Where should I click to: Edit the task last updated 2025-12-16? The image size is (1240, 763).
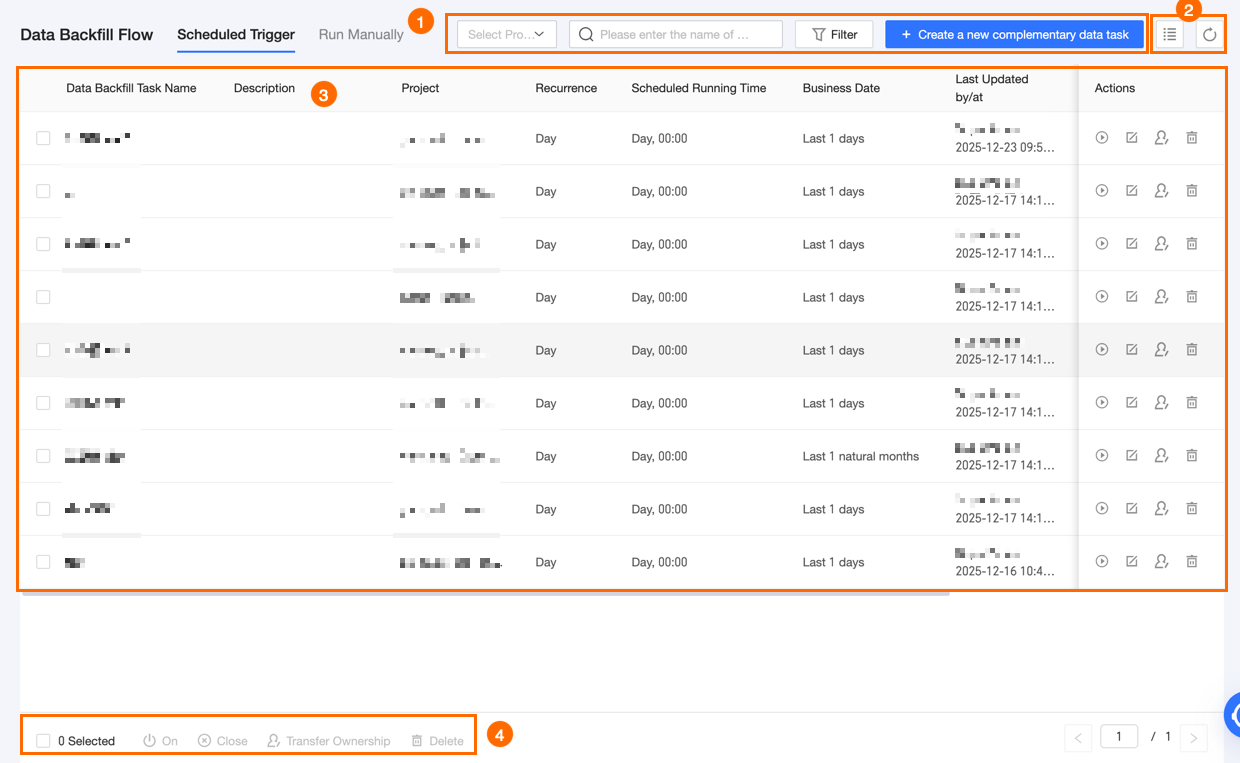click(x=1132, y=562)
